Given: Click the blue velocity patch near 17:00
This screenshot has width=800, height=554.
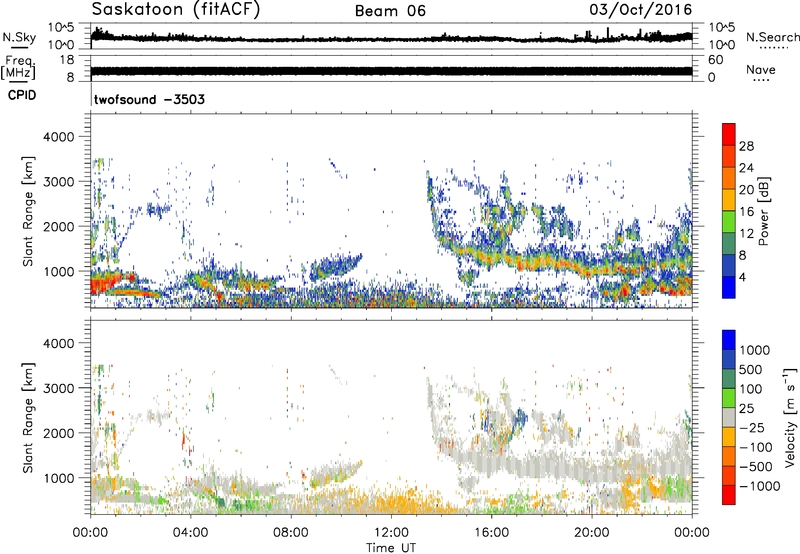Looking at the screenshot, I should pyautogui.click(x=520, y=417).
